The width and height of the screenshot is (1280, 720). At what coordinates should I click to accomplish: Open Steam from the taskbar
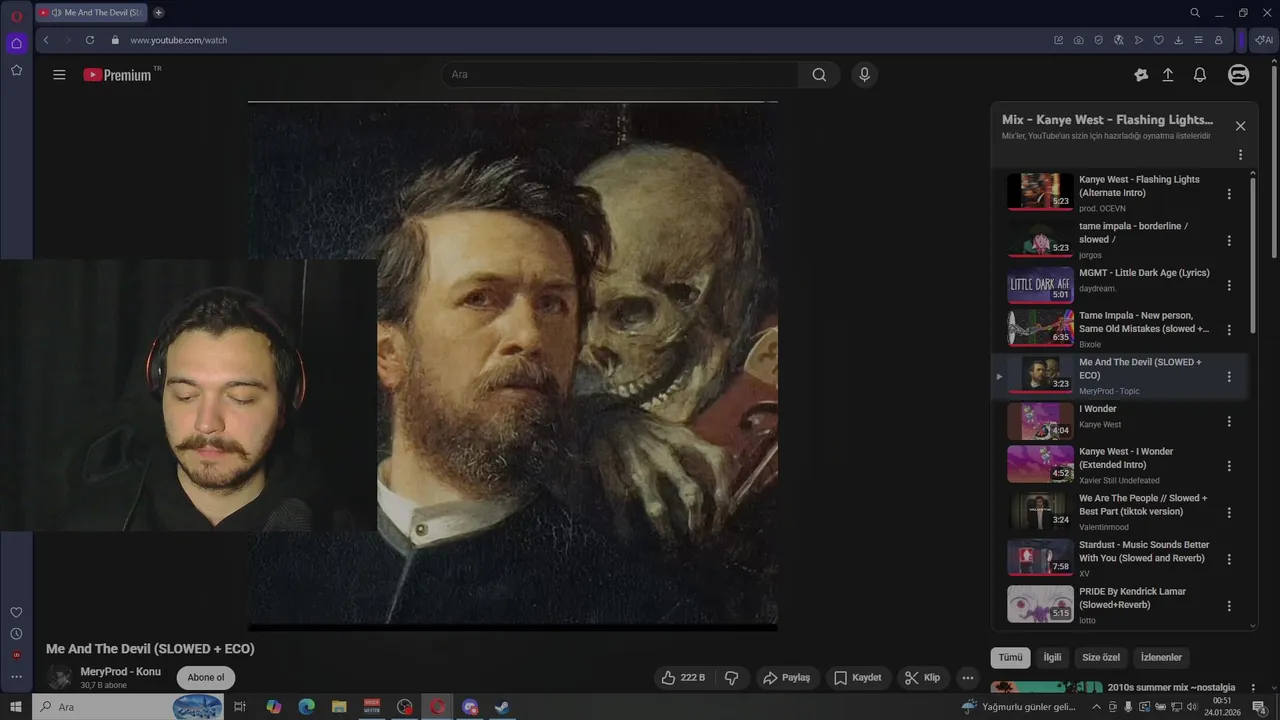tap(503, 707)
